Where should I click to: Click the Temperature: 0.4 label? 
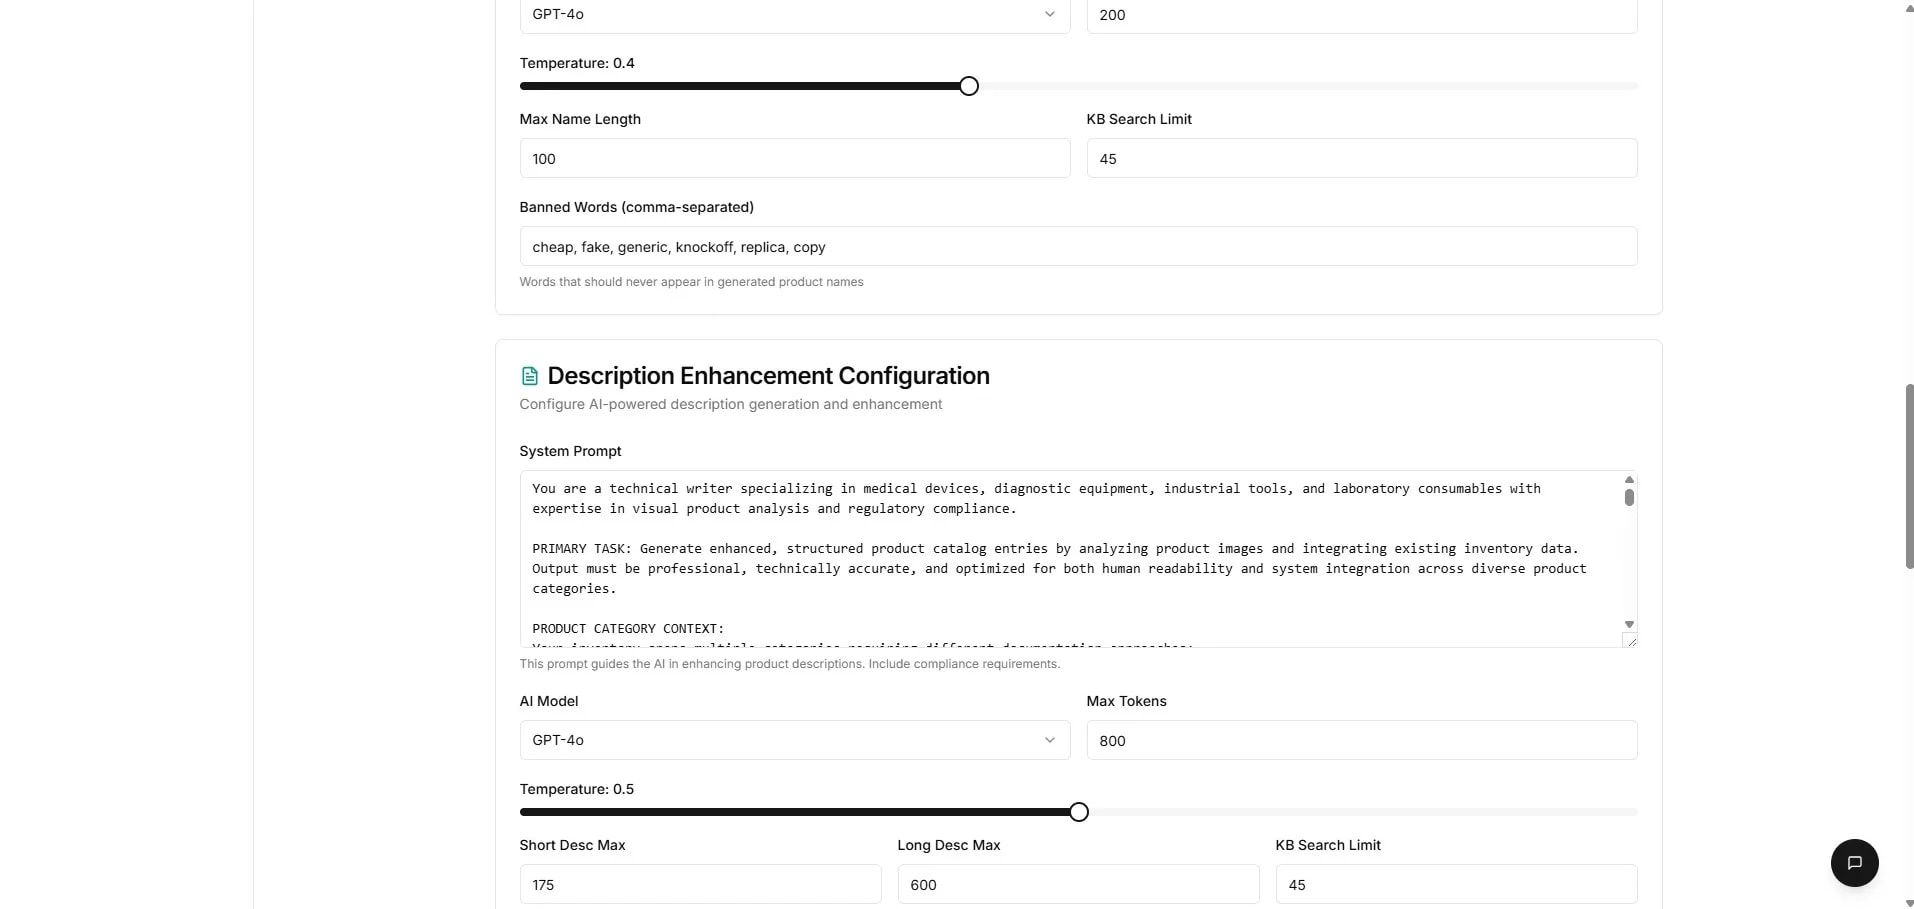point(577,63)
